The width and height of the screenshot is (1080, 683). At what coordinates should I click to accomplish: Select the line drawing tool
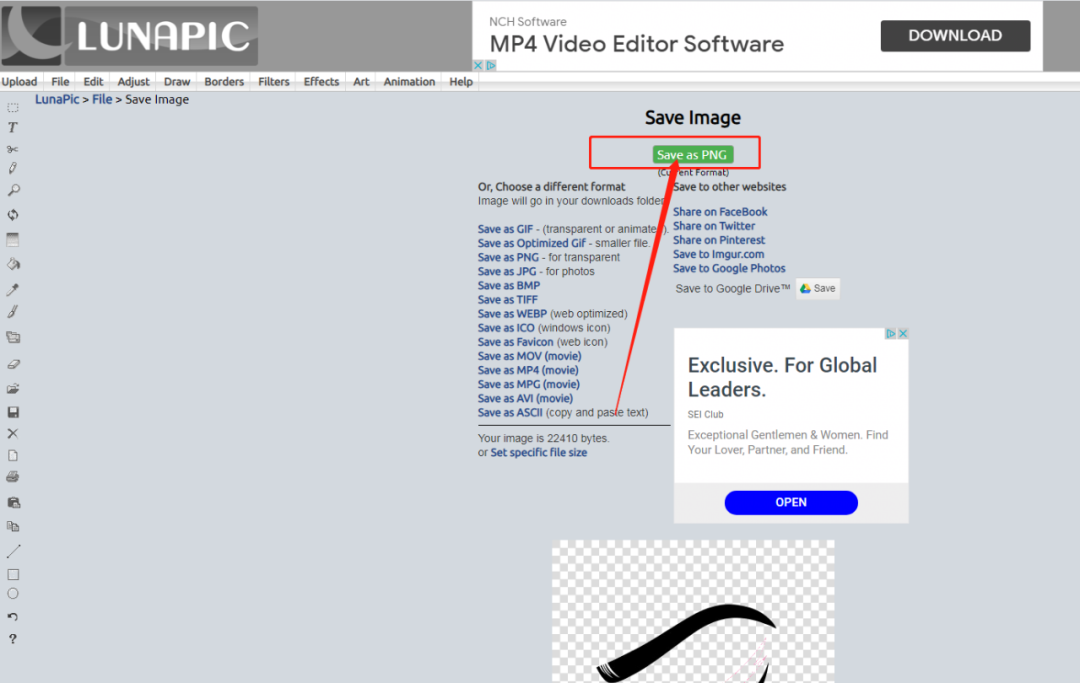pyautogui.click(x=12, y=551)
